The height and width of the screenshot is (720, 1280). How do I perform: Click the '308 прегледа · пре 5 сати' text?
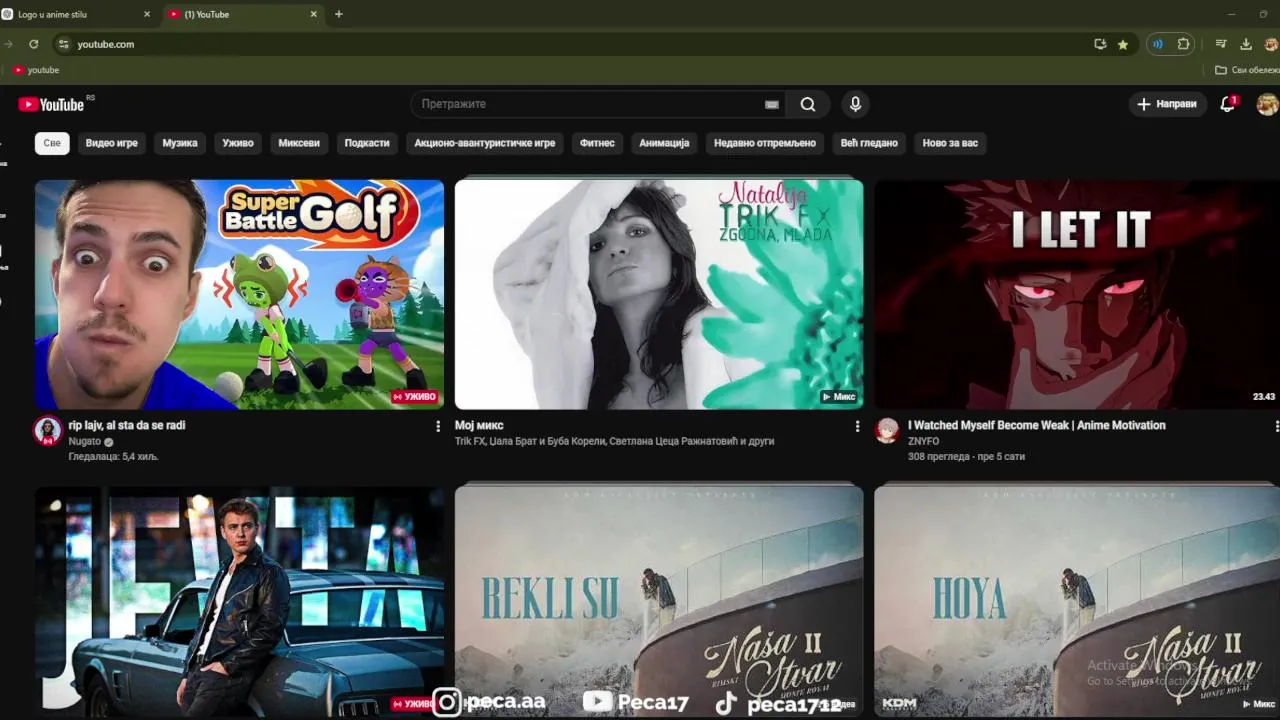[966, 456]
